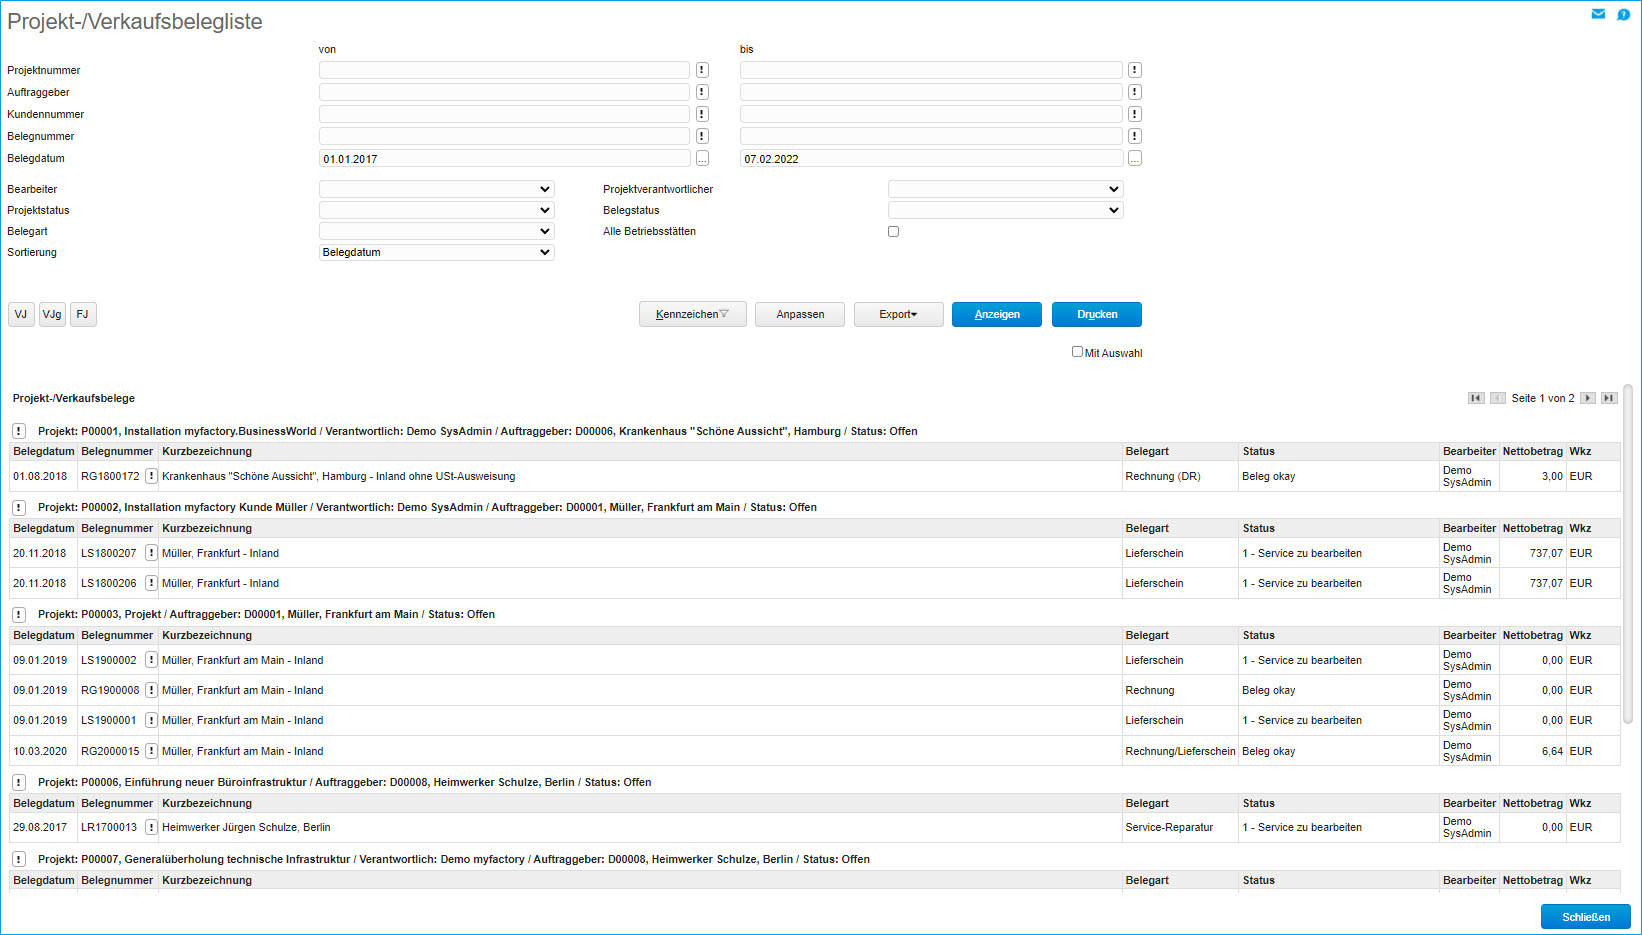Viewport: 1642px width, 935px height.
Task: Click the Anzeigen button
Action: pyautogui.click(x=996, y=314)
